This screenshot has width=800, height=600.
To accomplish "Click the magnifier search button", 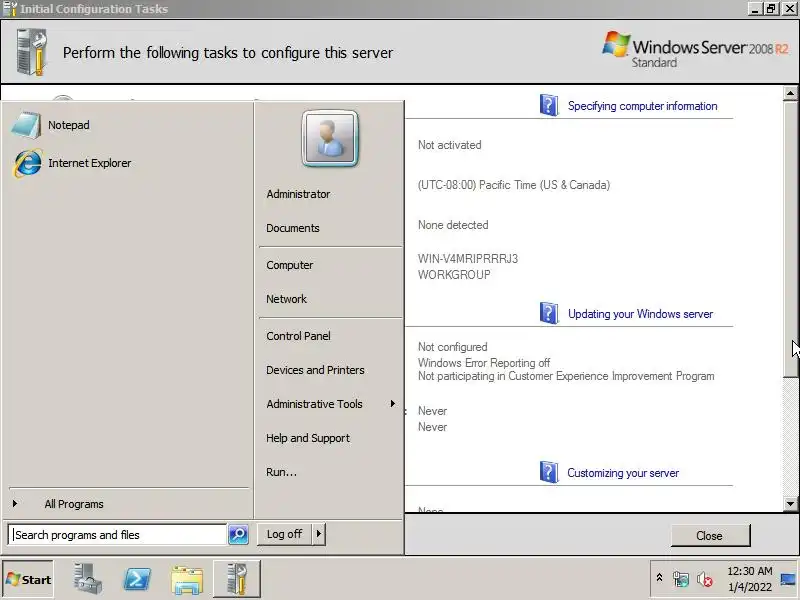I will (x=238, y=535).
